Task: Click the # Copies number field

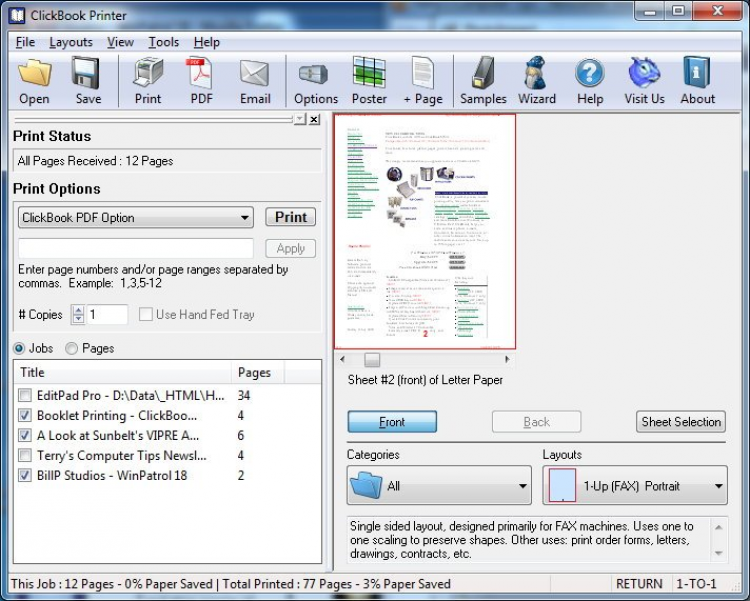Action: coord(106,314)
